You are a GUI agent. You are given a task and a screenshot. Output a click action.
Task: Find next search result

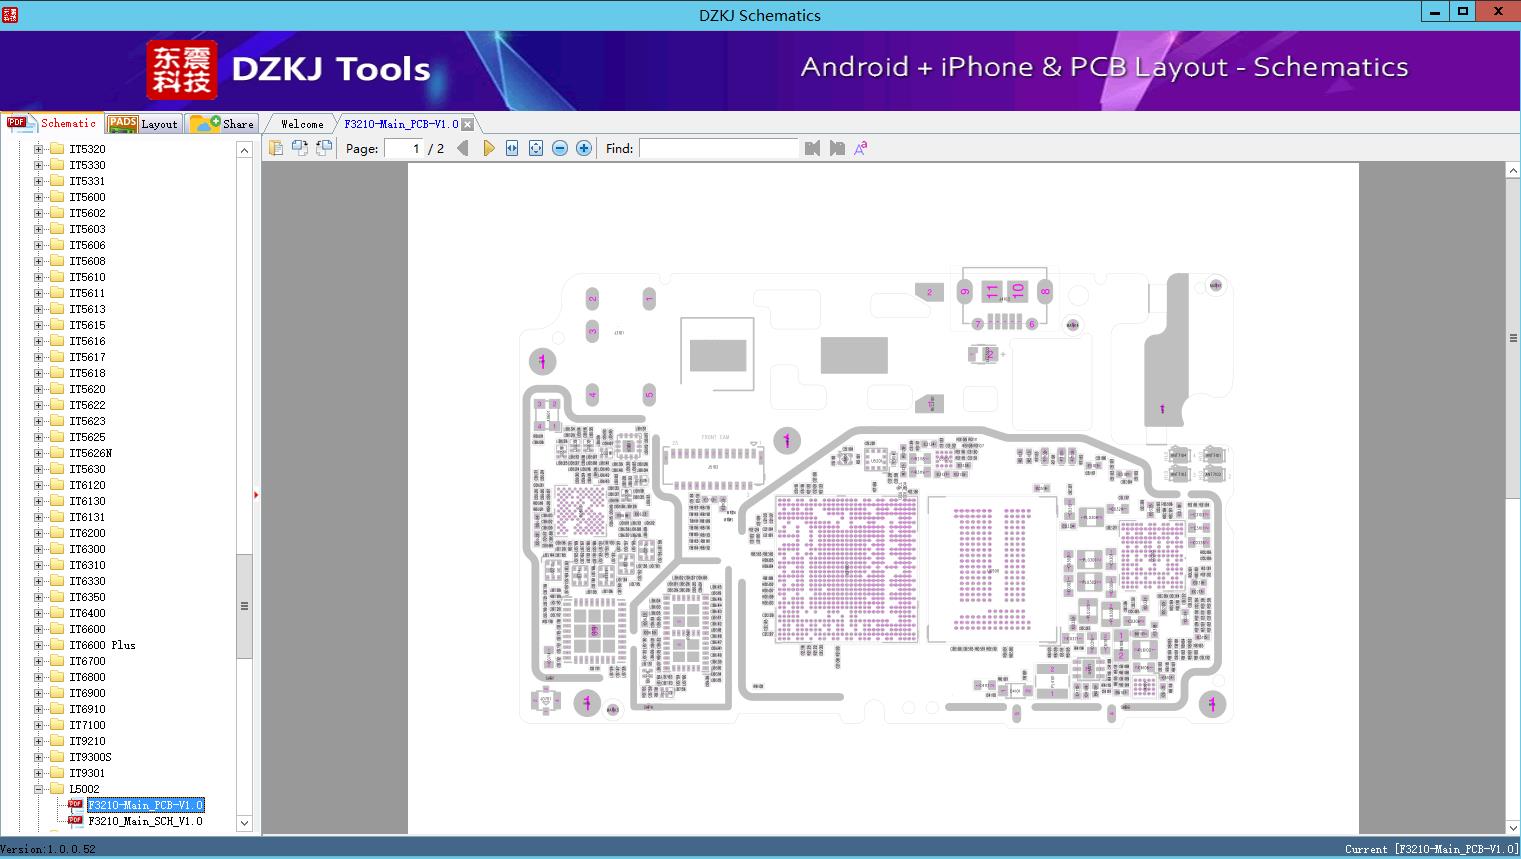(x=837, y=148)
